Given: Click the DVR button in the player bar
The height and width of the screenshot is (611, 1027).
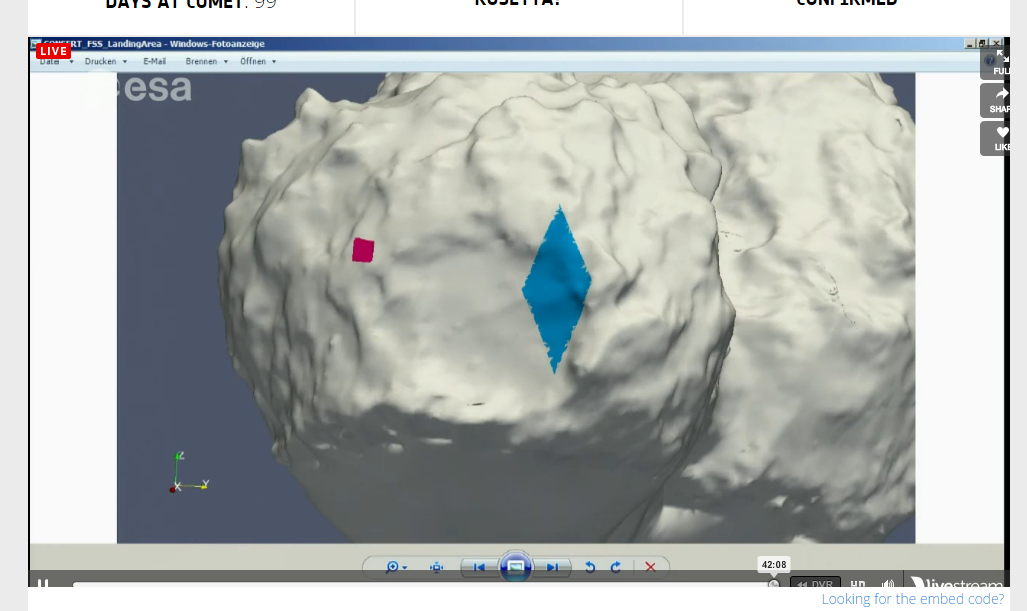Looking at the screenshot, I should pyautogui.click(x=815, y=583).
